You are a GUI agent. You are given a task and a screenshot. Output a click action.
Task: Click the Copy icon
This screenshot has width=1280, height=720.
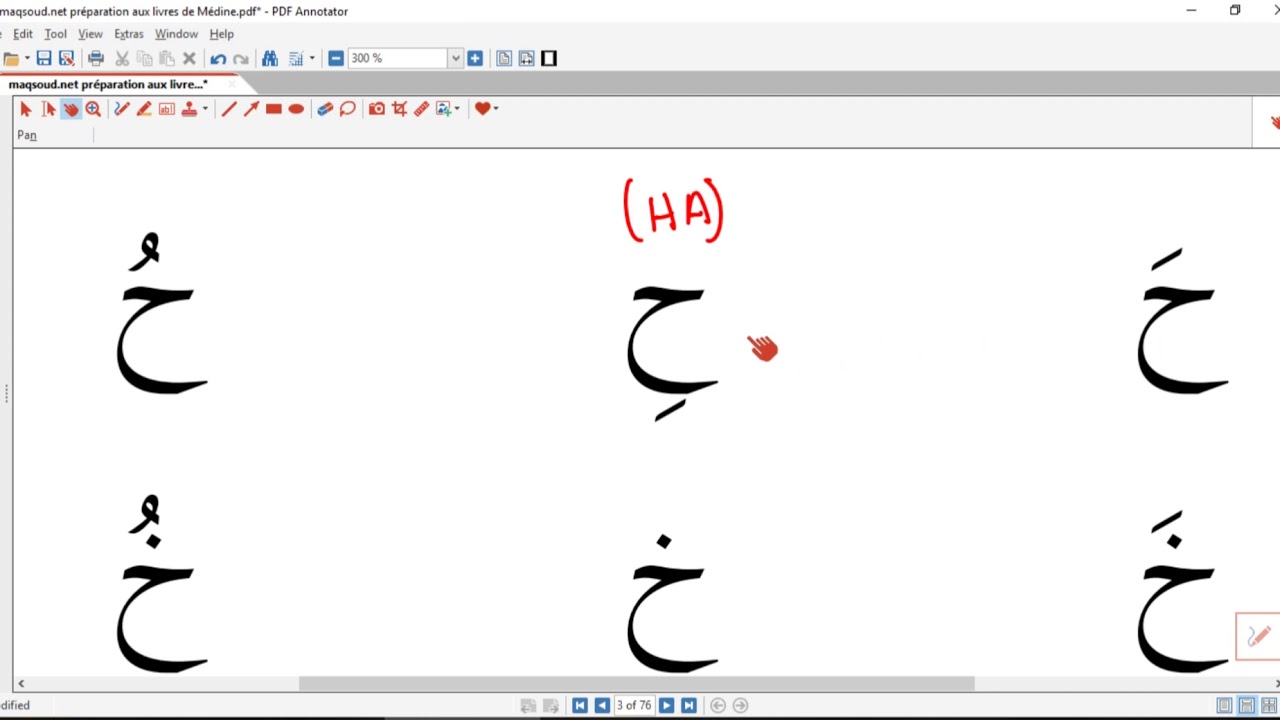(145, 58)
